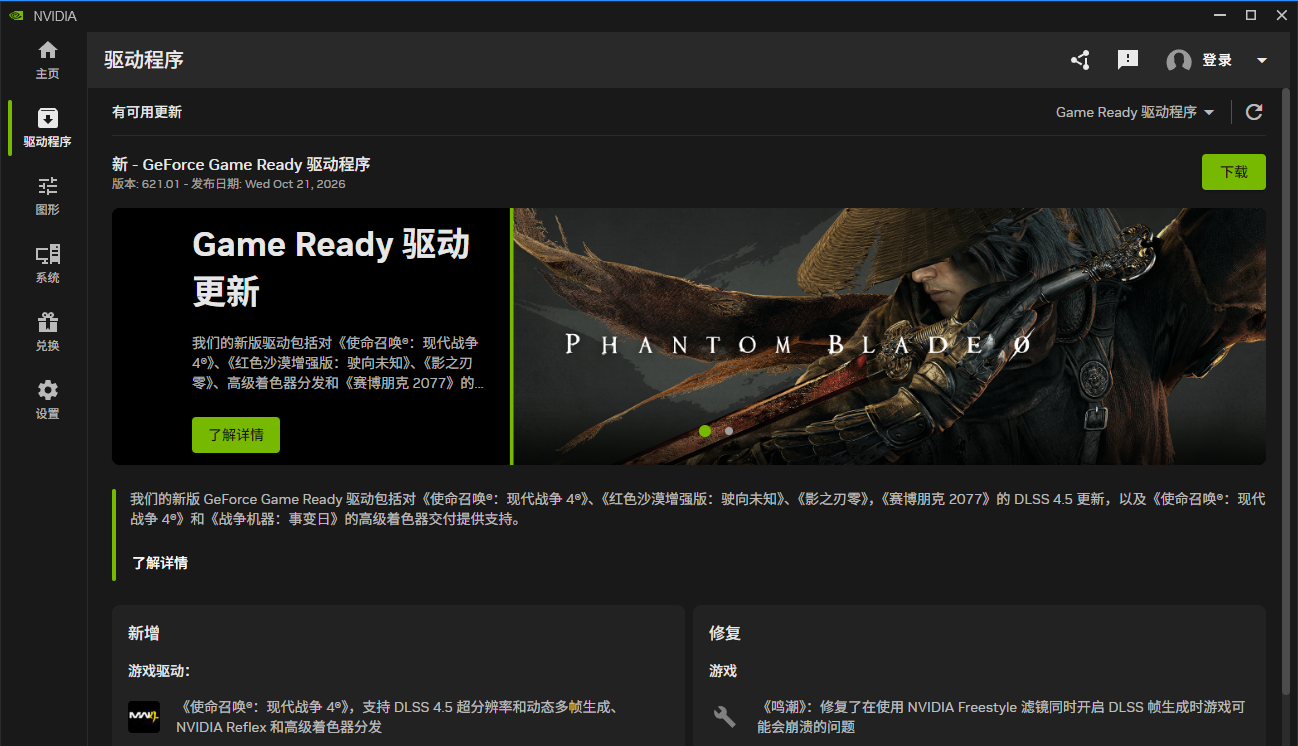Click the Modern Warfare 4 game icon
This screenshot has height=746, width=1298.
(x=144, y=717)
